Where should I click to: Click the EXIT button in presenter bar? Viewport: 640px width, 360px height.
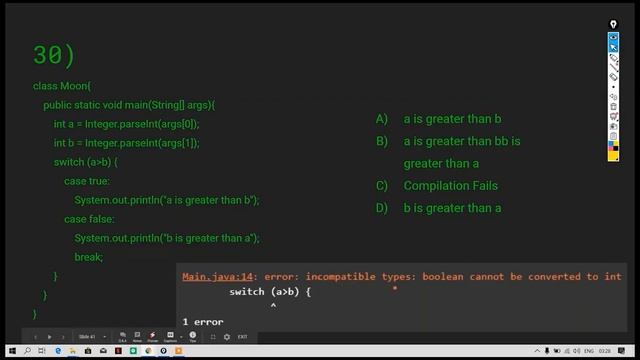[x=242, y=337]
